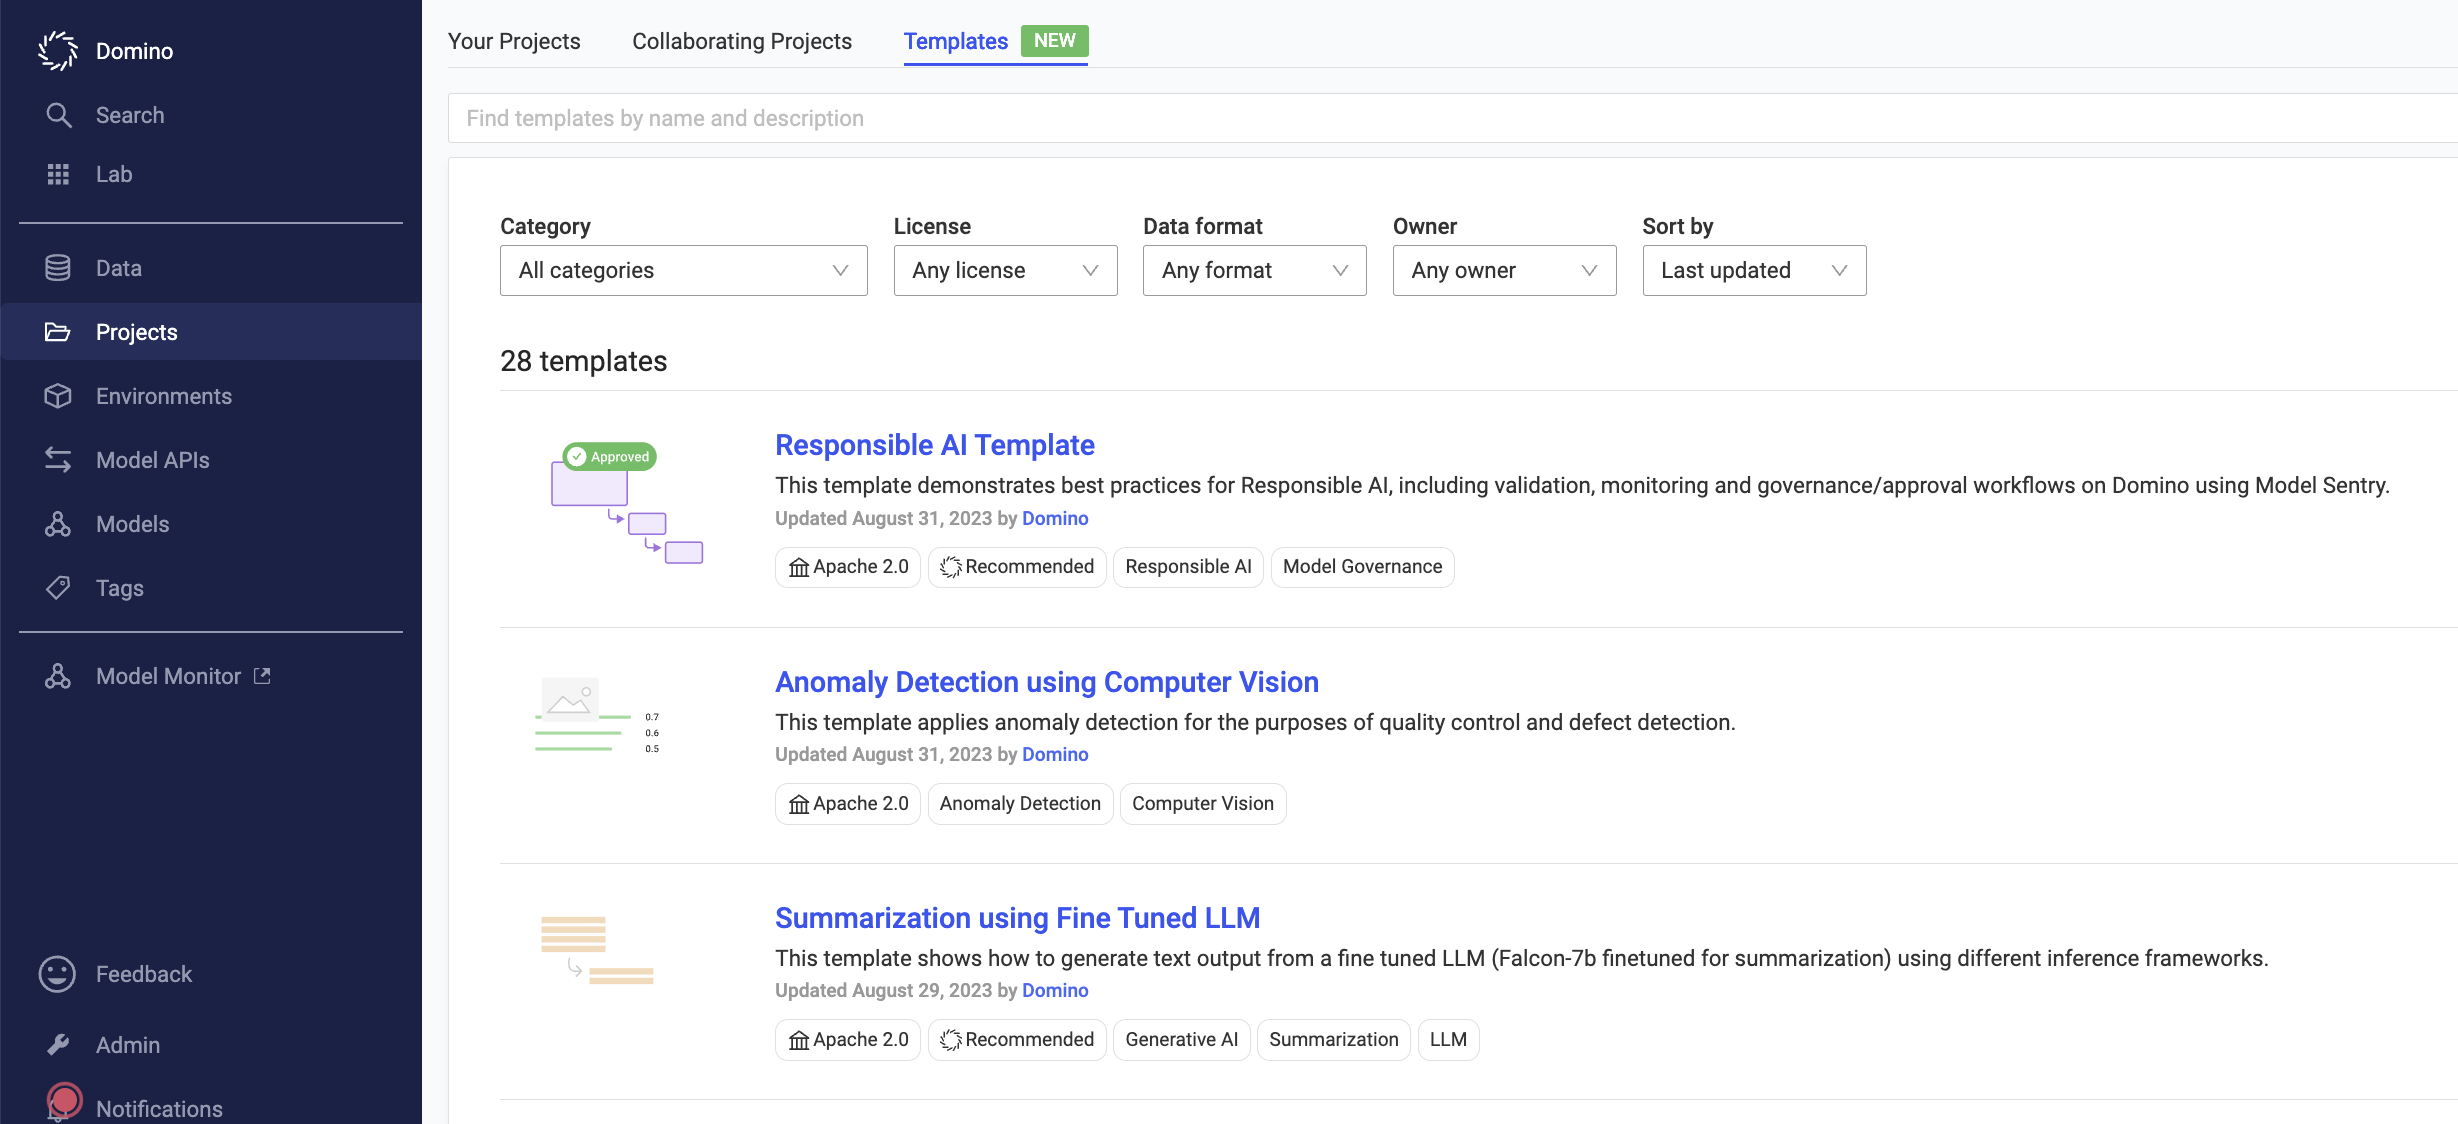Click the Responsible AI Template link
Viewport: 2458px width, 1124px height.
(x=934, y=444)
